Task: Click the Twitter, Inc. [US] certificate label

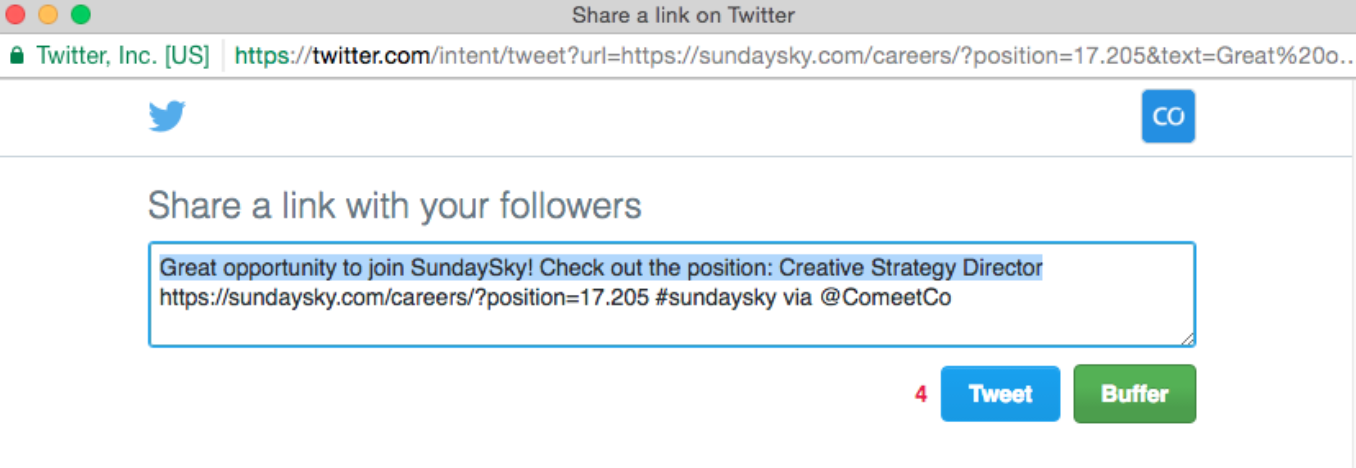Action: pyautogui.click(x=122, y=55)
